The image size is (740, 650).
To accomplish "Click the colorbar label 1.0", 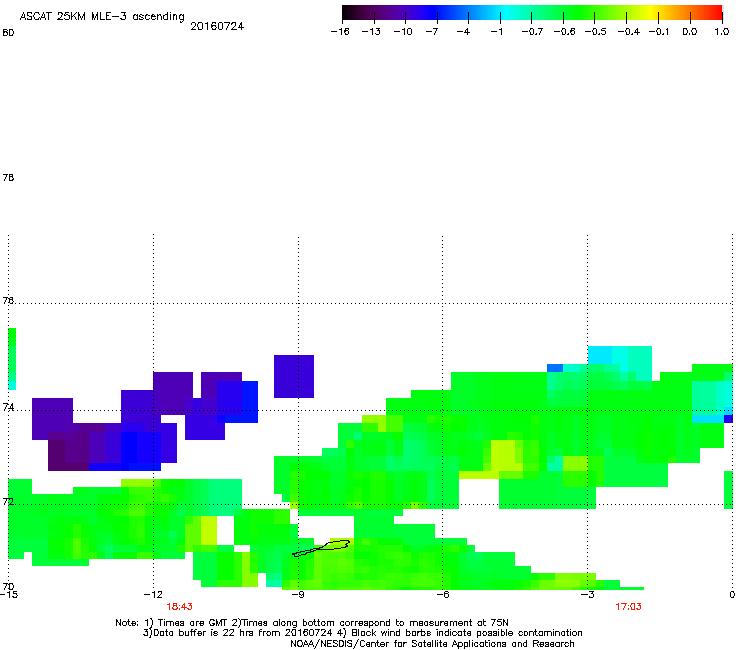I will (722, 32).
